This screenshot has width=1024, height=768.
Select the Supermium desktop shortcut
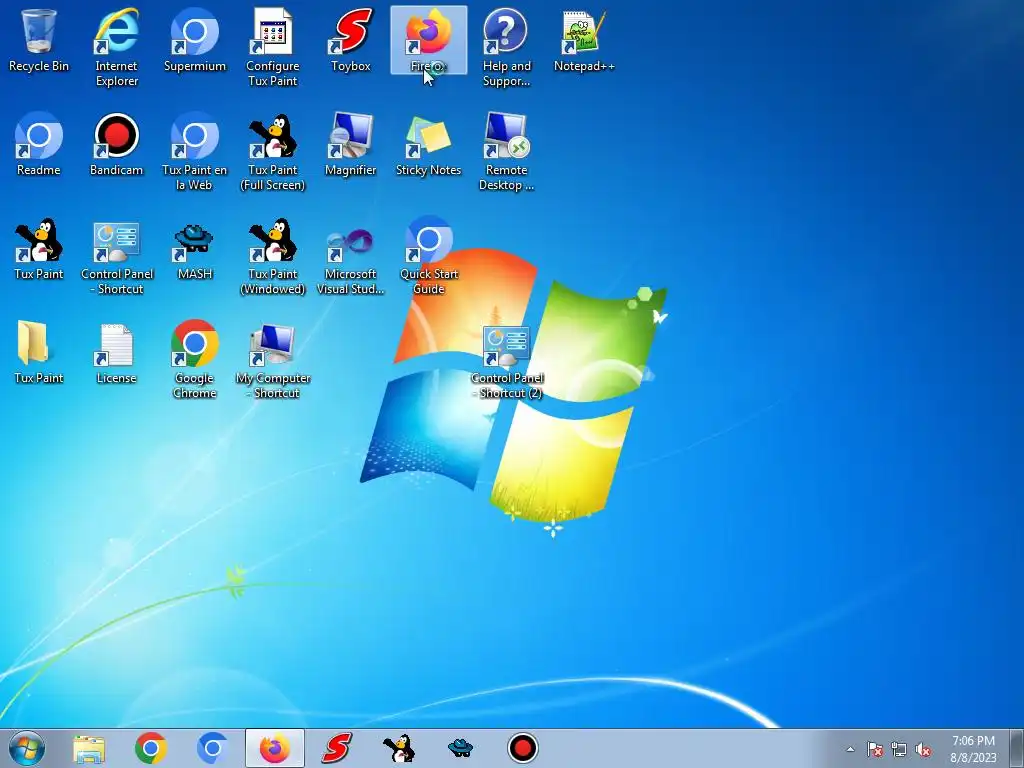click(195, 40)
